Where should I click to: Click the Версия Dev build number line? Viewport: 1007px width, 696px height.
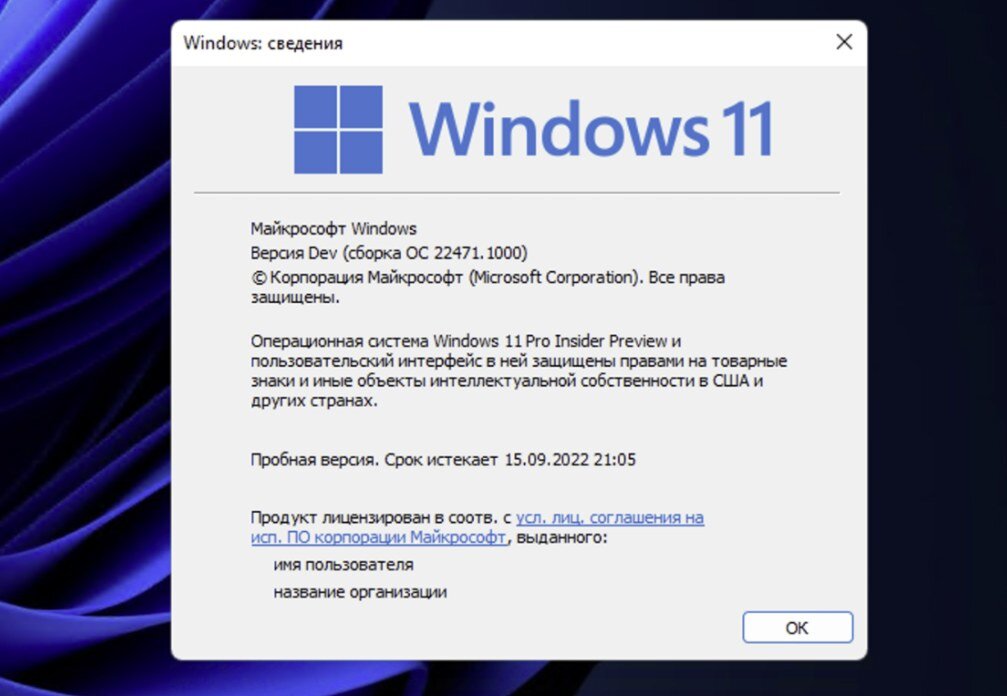(x=389, y=253)
